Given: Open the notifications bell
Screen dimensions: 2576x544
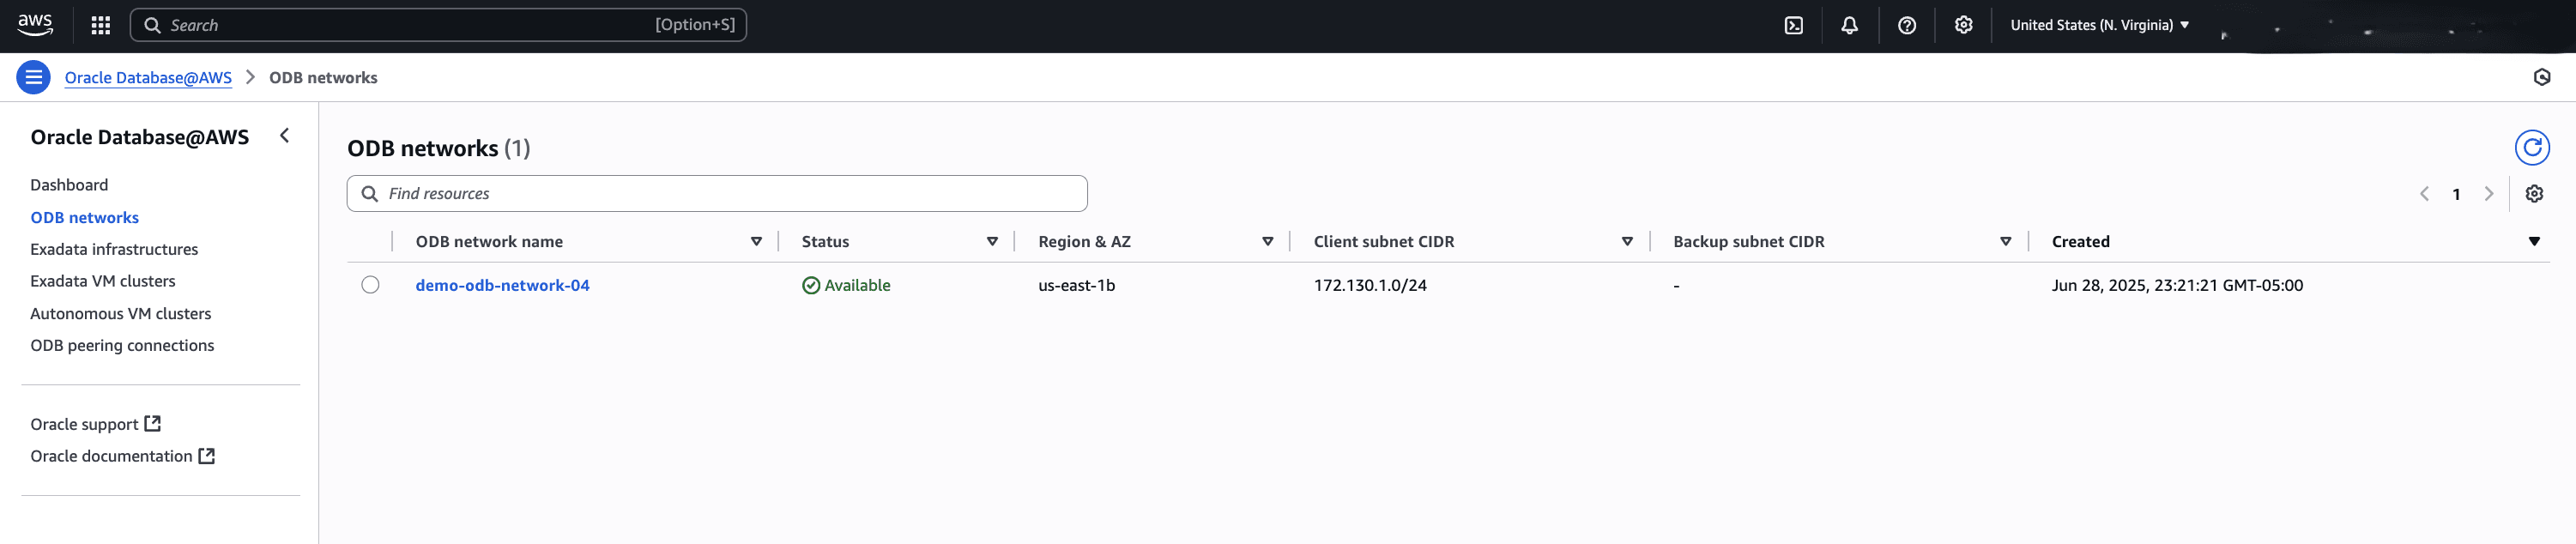Looking at the screenshot, I should click(x=1849, y=25).
